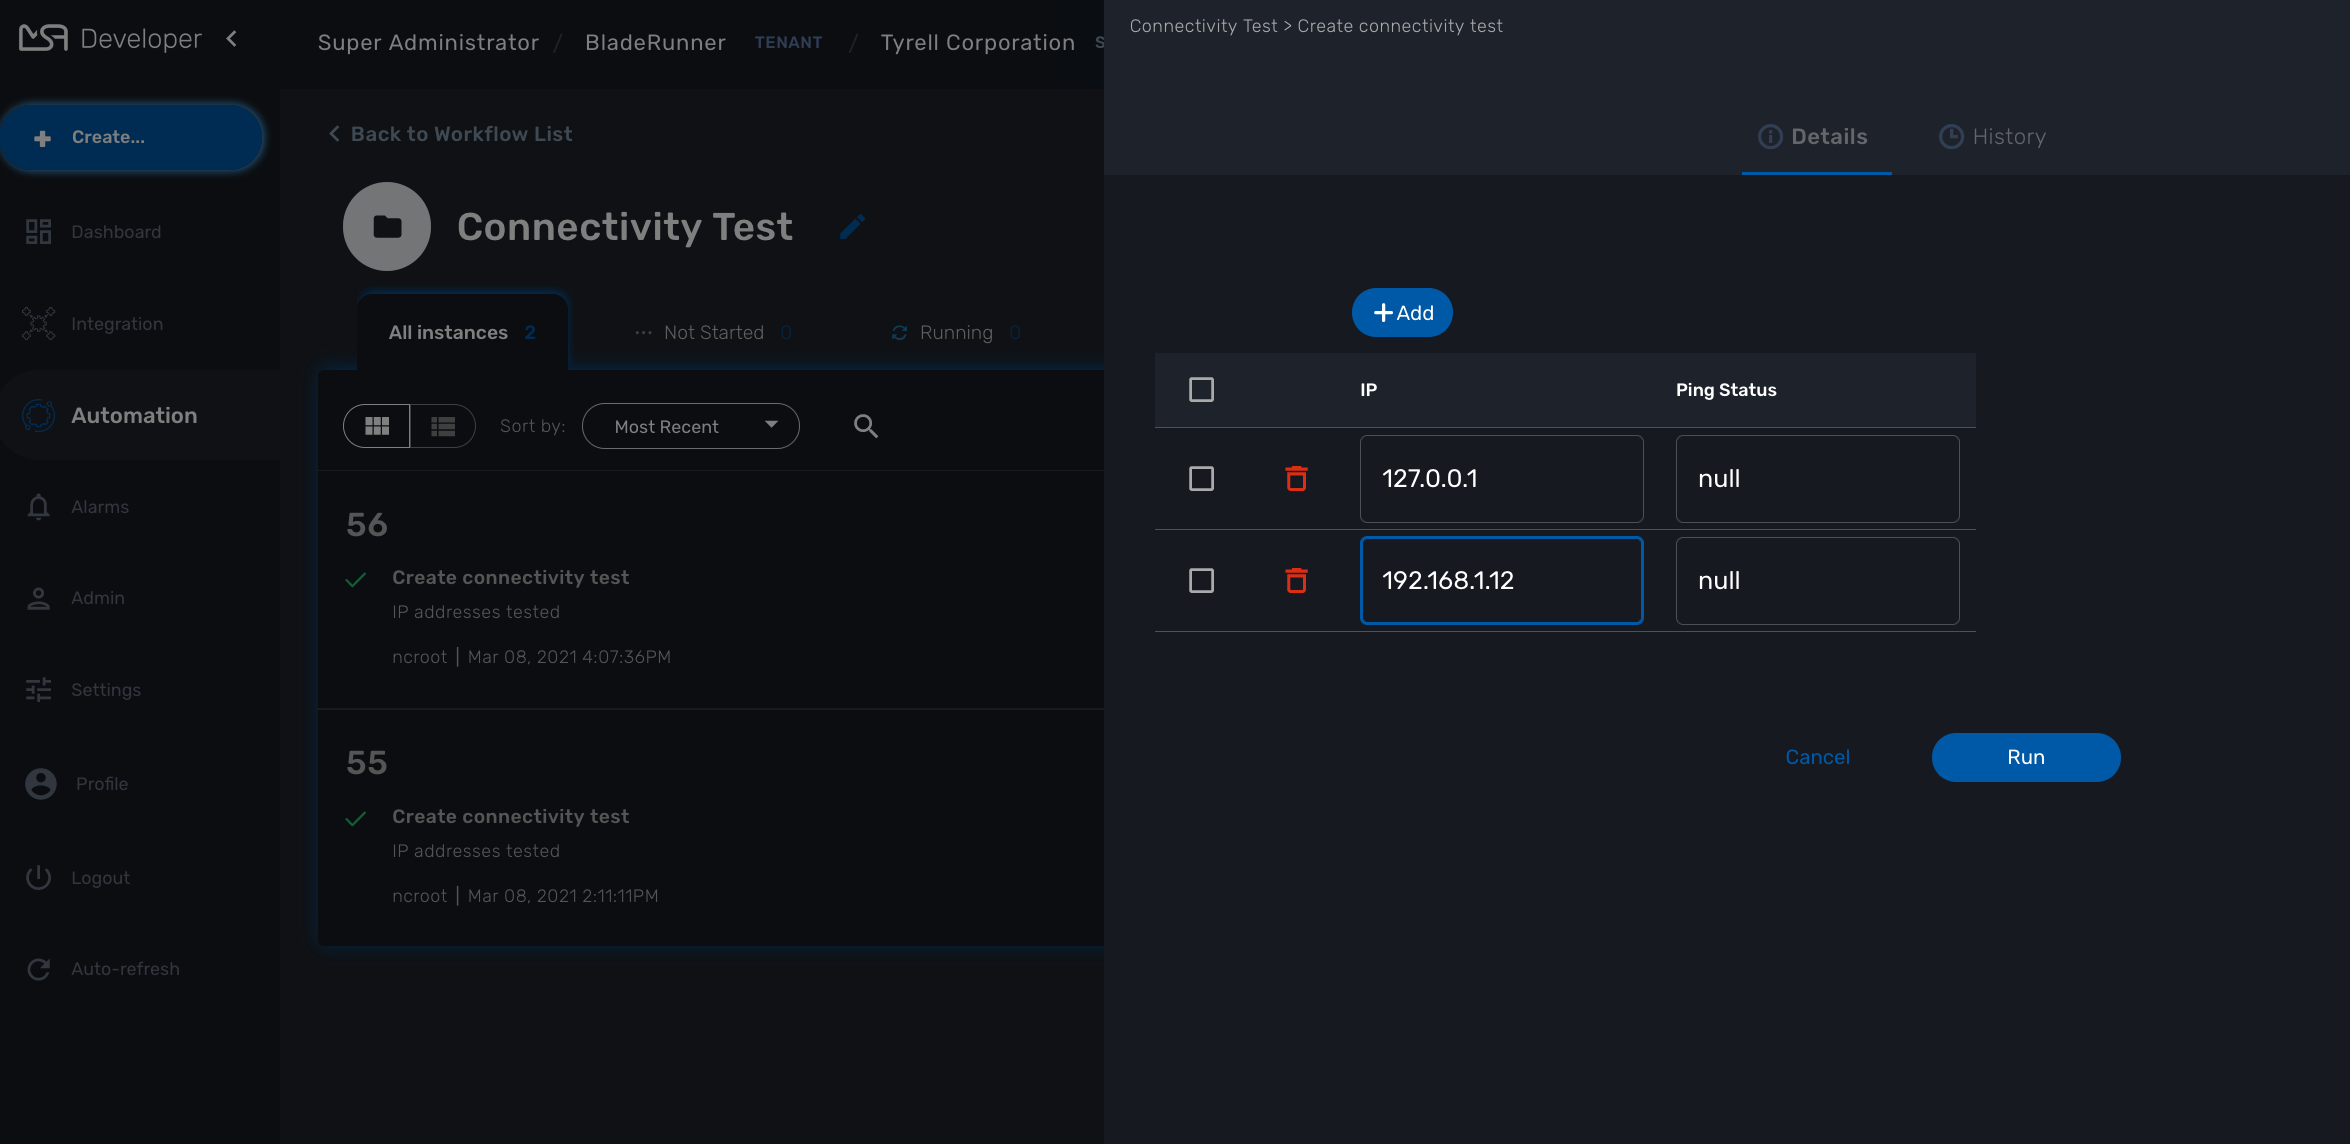Screen dimensions: 2350x1144
Task: Select the All instances tab
Action: (462, 332)
